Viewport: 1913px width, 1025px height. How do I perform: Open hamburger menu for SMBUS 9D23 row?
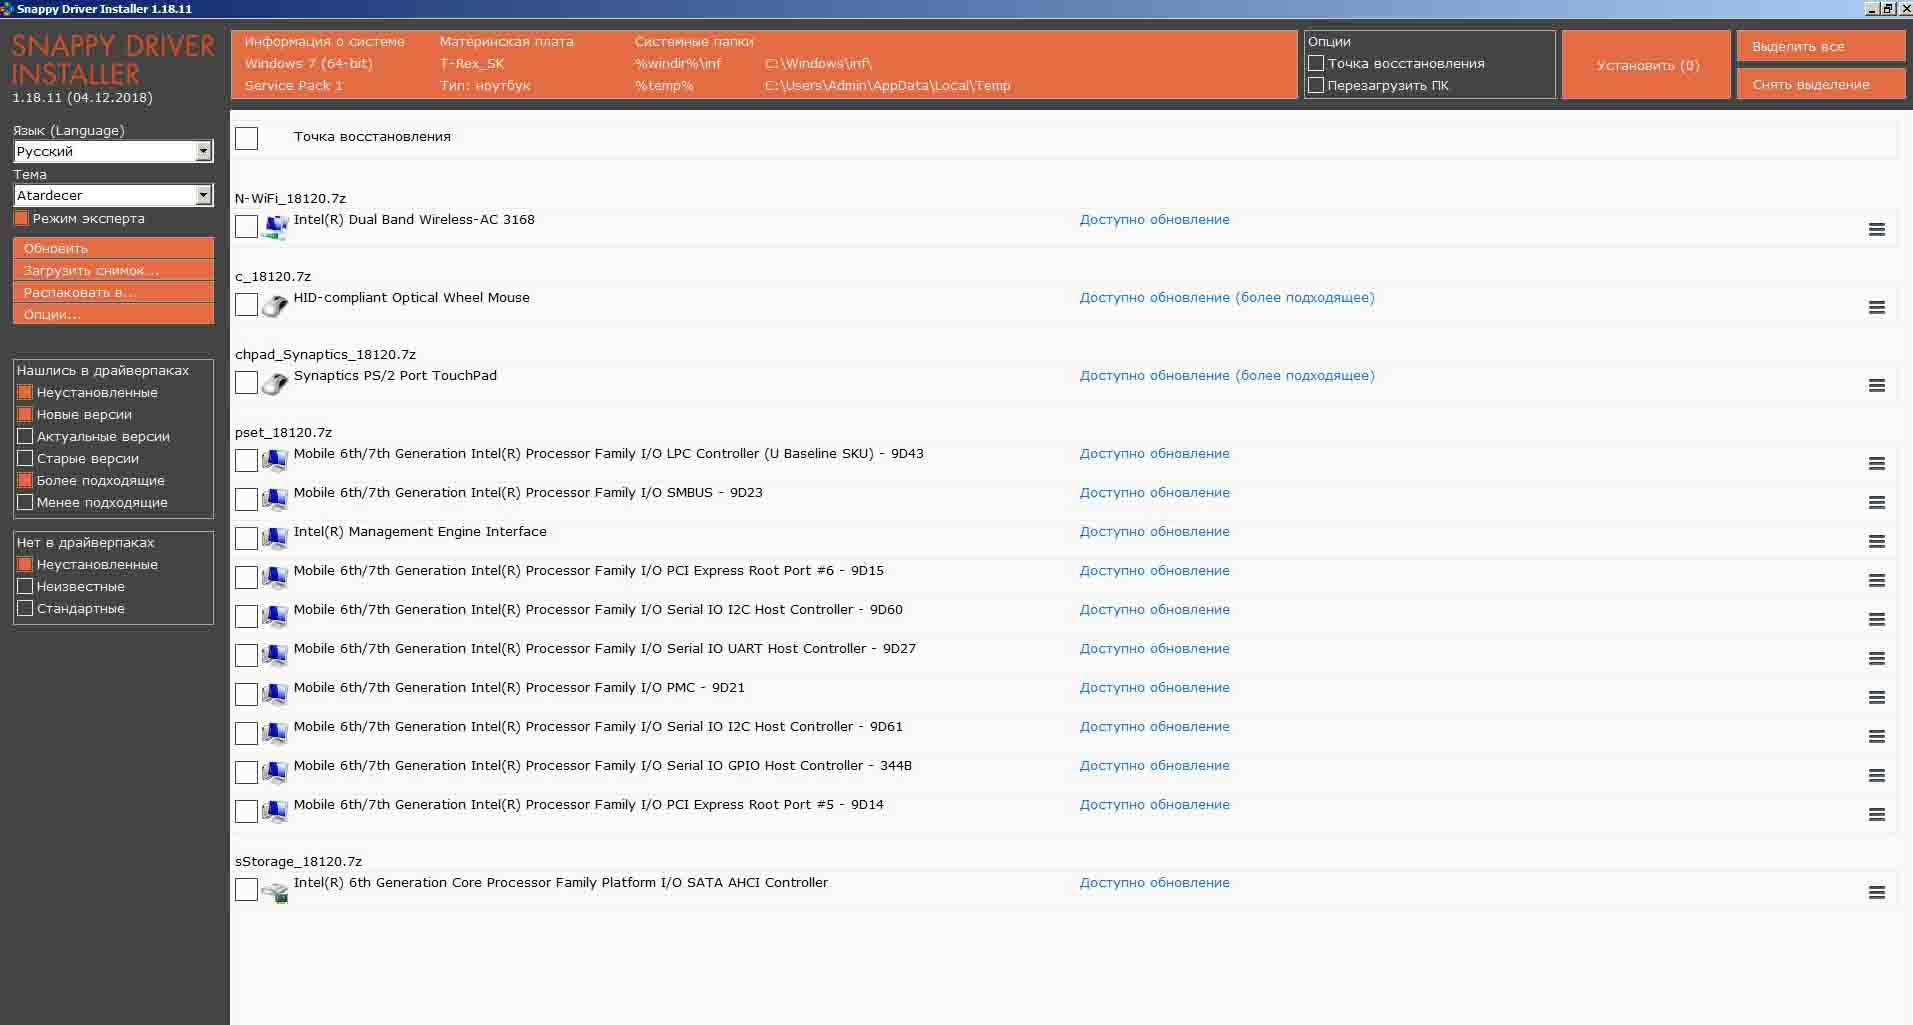tap(1876, 503)
